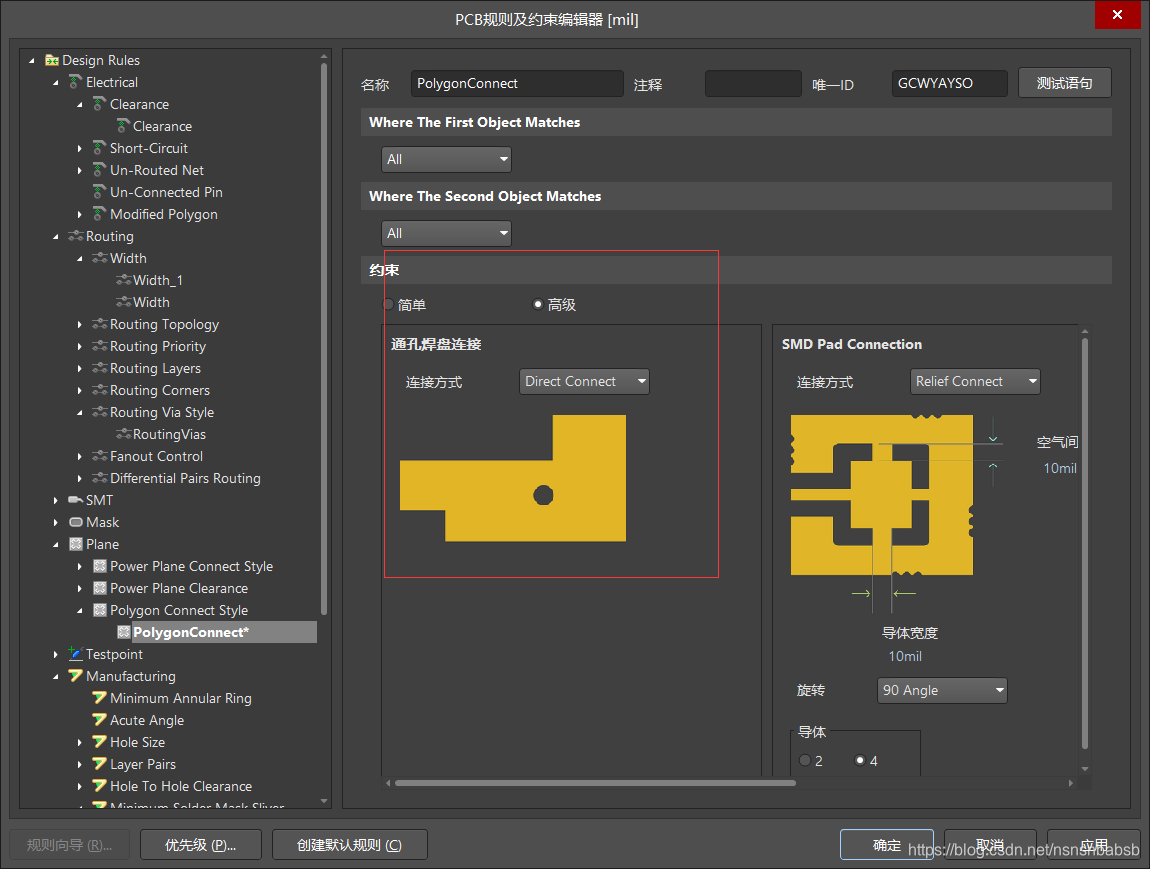Click the Un-Routed Net rule icon
This screenshot has height=869, width=1150.
(x=100, y=170)
